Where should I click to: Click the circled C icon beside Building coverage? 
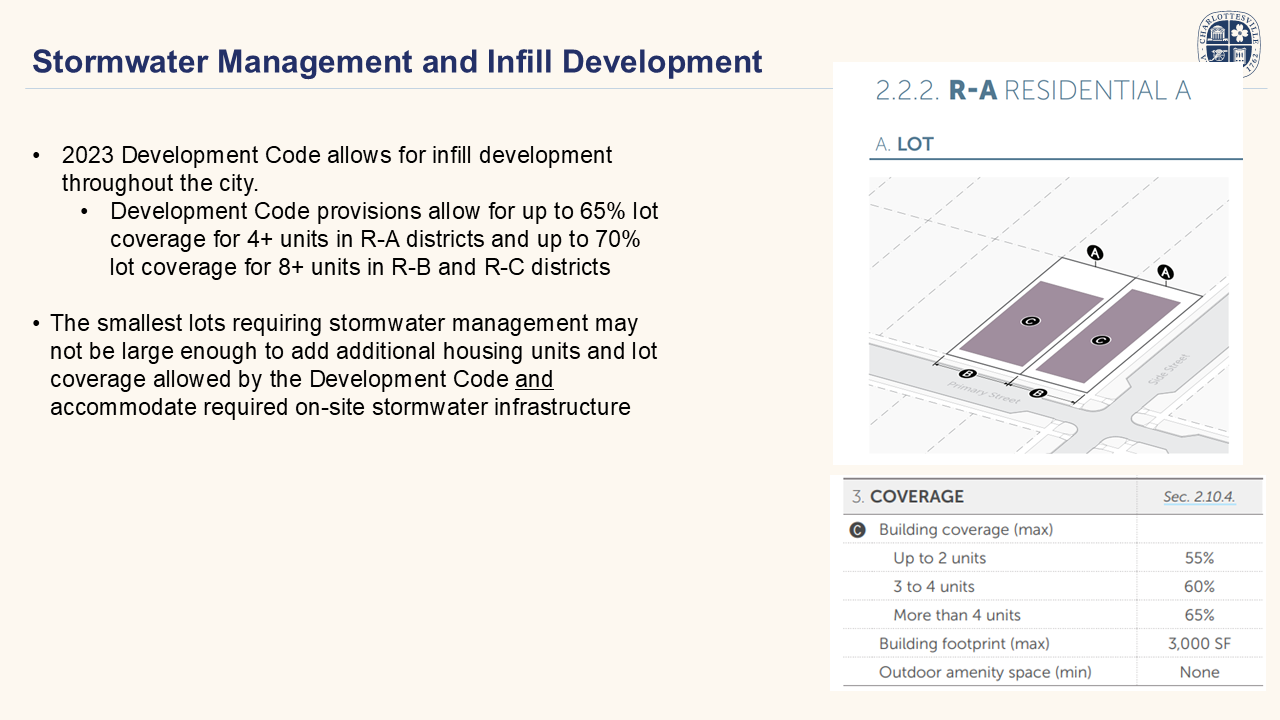(857, 530)
